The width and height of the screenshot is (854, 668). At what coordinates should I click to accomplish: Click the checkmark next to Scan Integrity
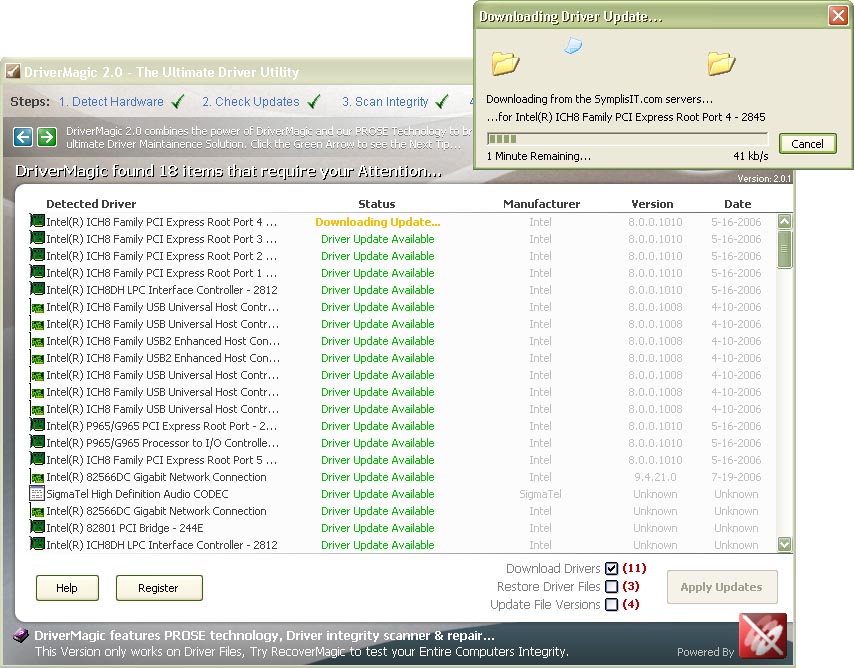[x=442, y=101]
